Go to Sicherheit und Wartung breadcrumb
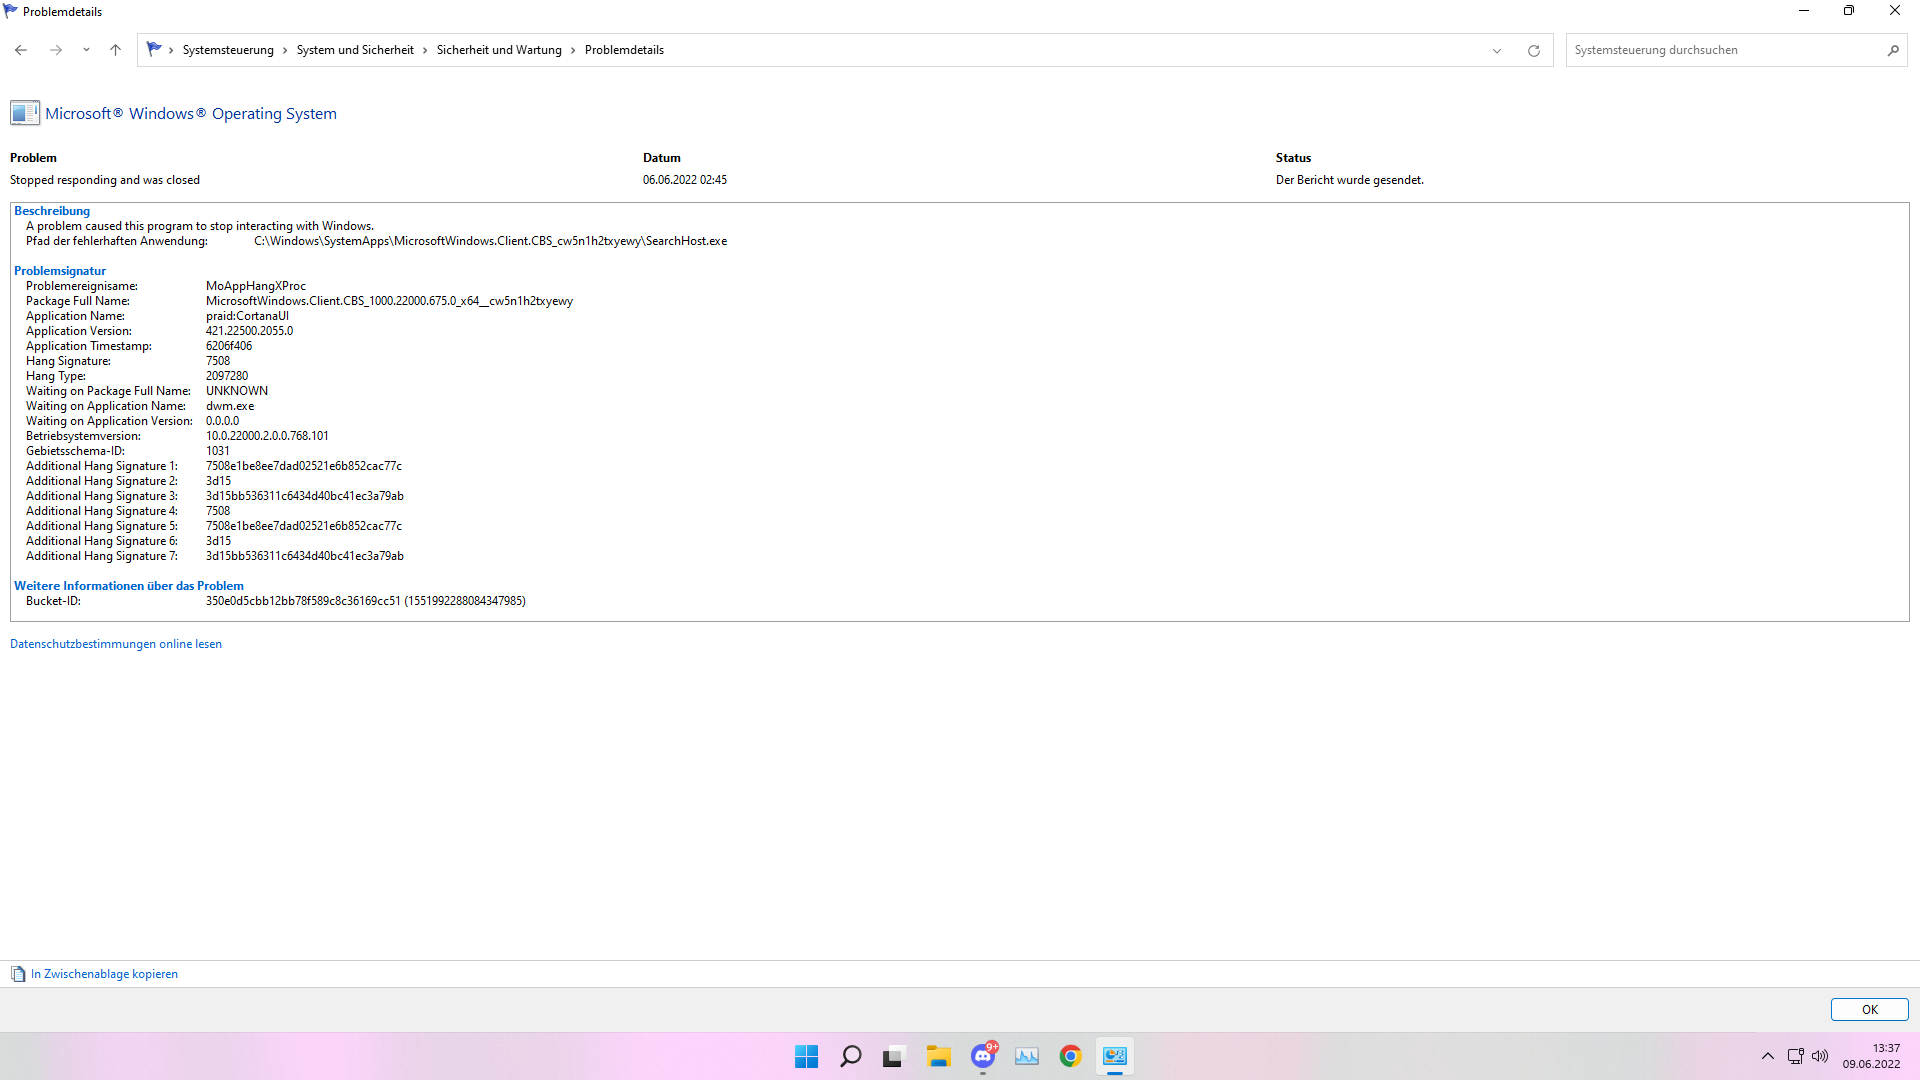The width and height of the screenshot is (1920, 1080). click(x=499, y=49)
